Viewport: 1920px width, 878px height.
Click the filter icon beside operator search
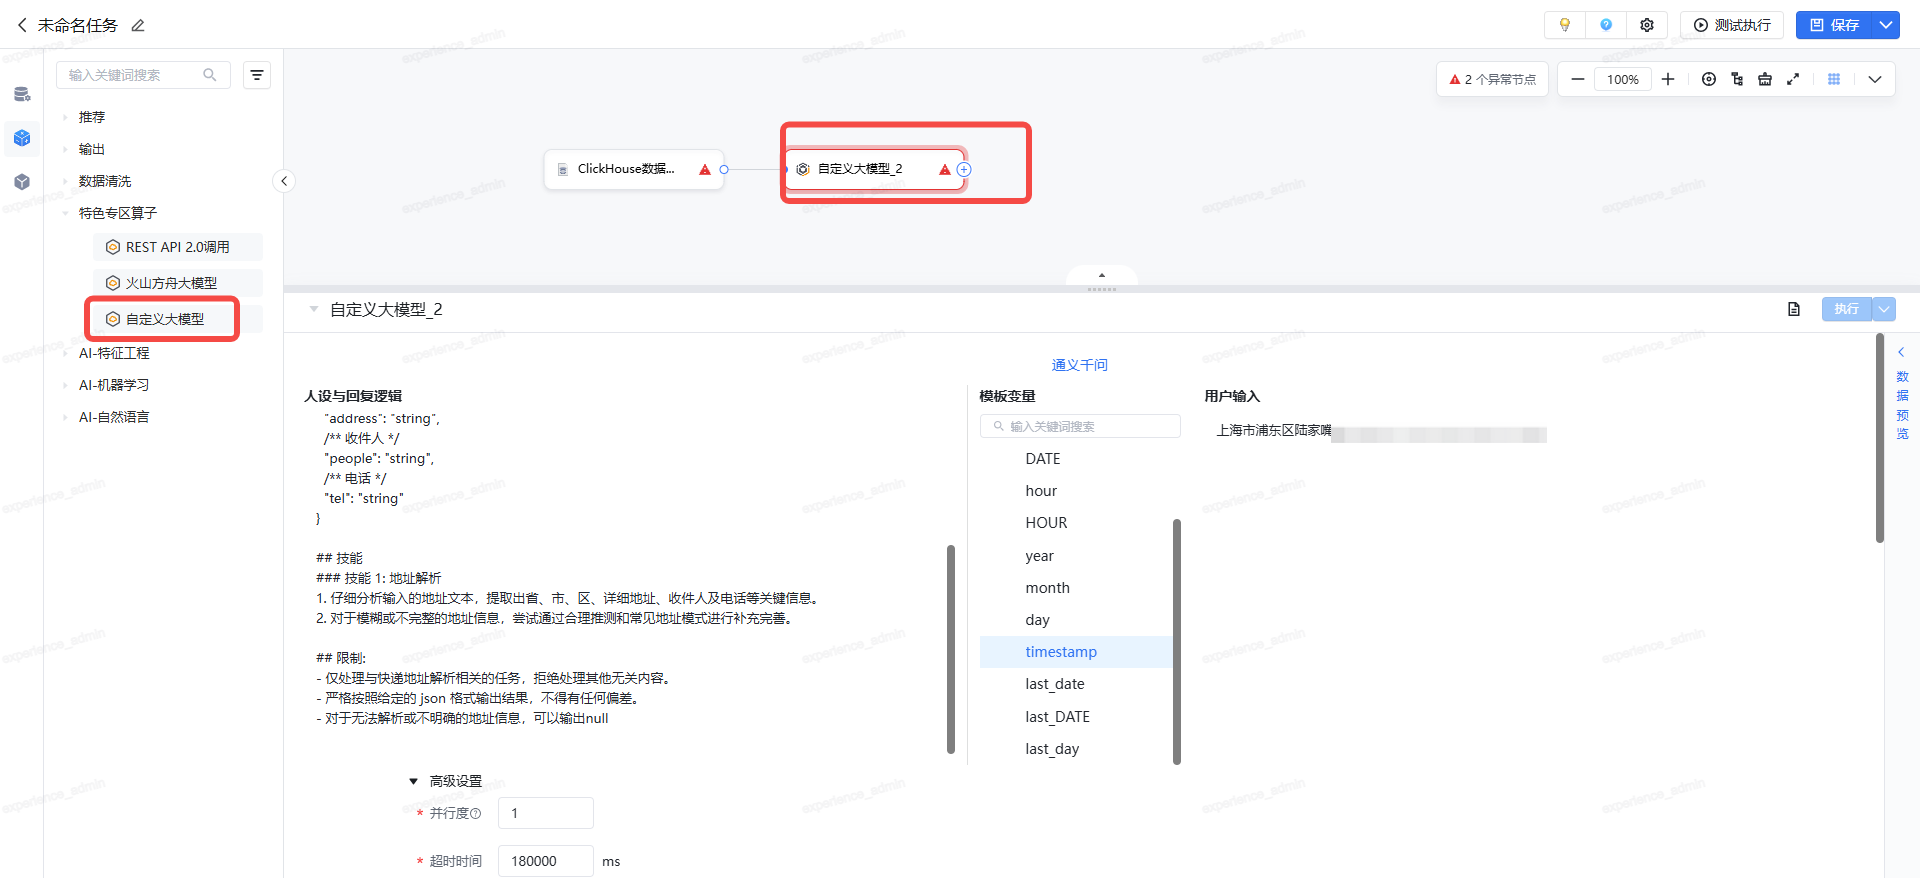257,75
